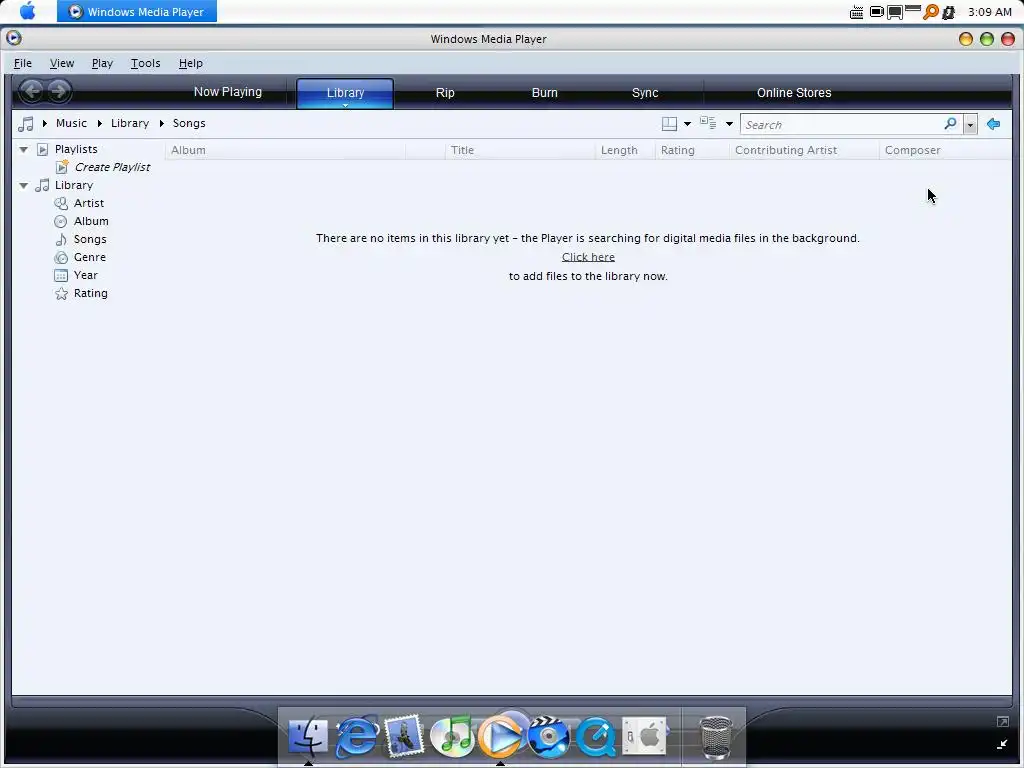Open Internet Explorer from the dock
The height and width of the screenshot is (768, 1024).
[357, 736]
